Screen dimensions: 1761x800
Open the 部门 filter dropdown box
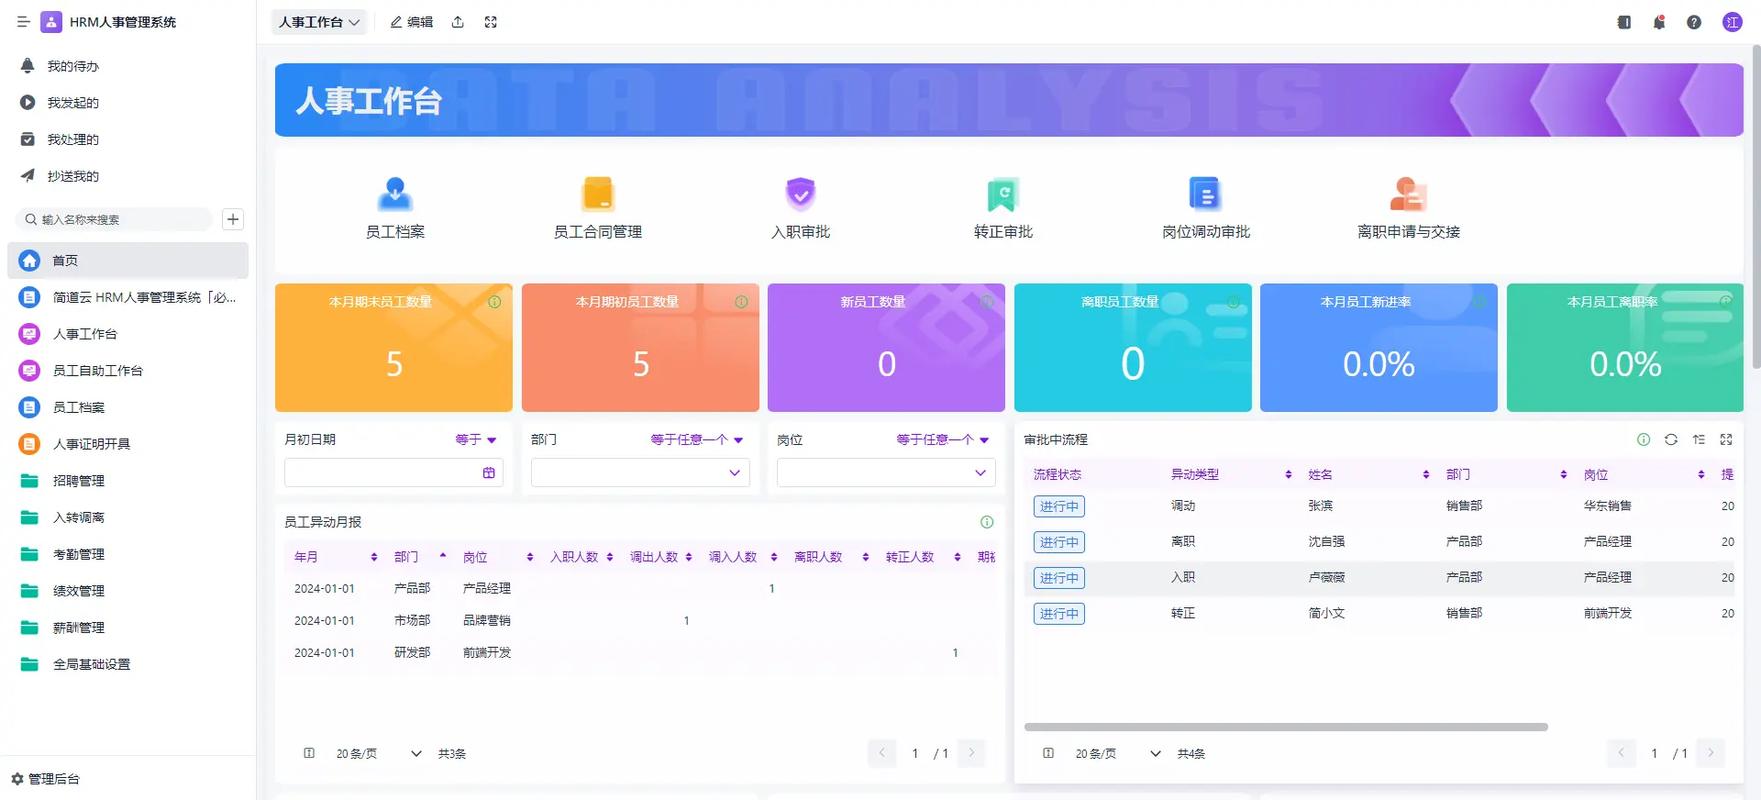(x=640, y=473)
